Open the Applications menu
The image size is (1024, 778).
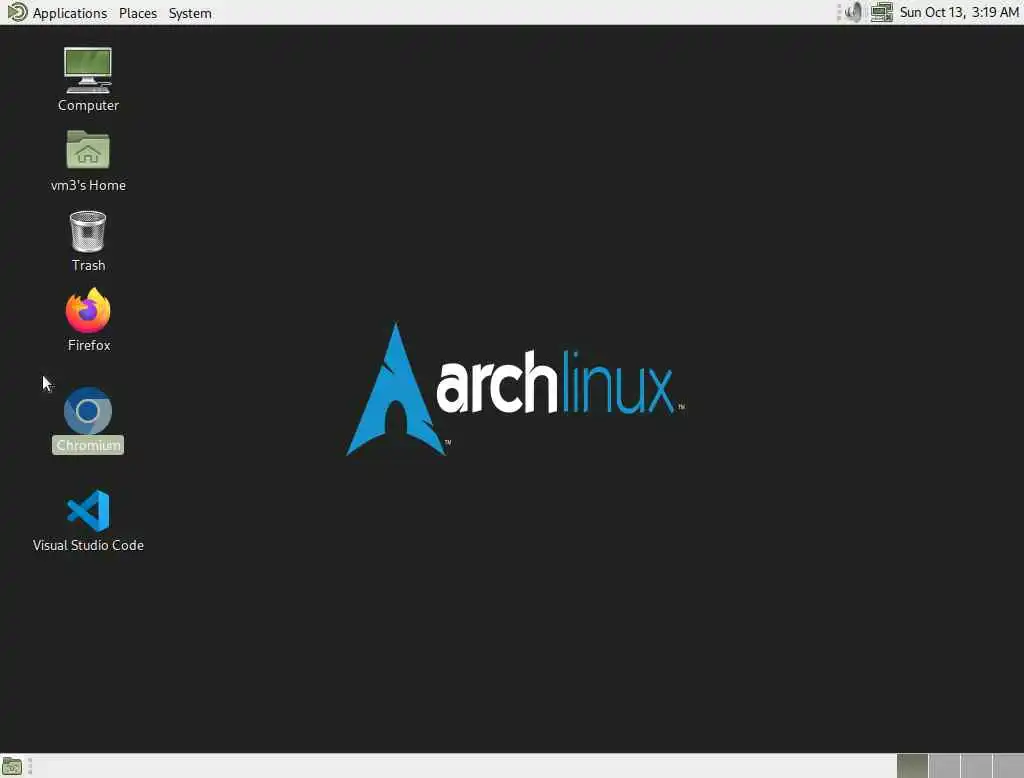pos(57,12)
